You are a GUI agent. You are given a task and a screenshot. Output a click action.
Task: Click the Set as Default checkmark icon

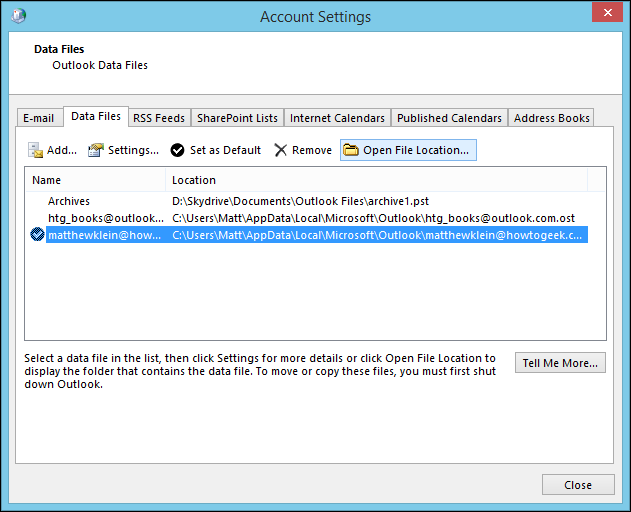[x=177, y=150]
